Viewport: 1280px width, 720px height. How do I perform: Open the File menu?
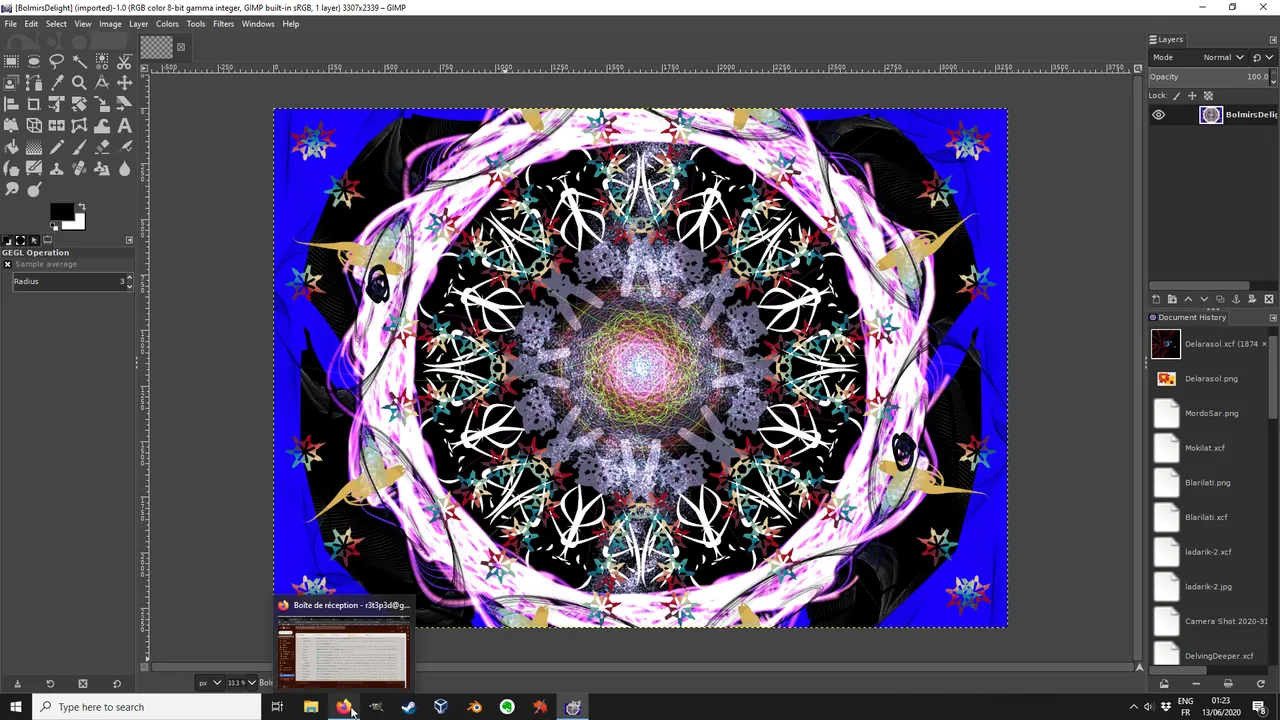point(11,24)
